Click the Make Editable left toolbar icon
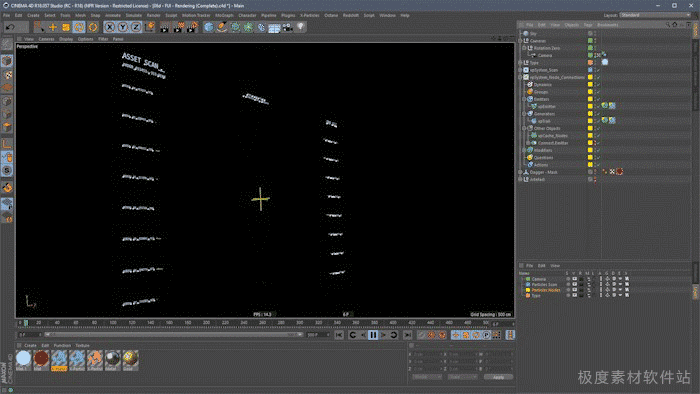Screen dimensions: 700x394 tap(7, 45)
